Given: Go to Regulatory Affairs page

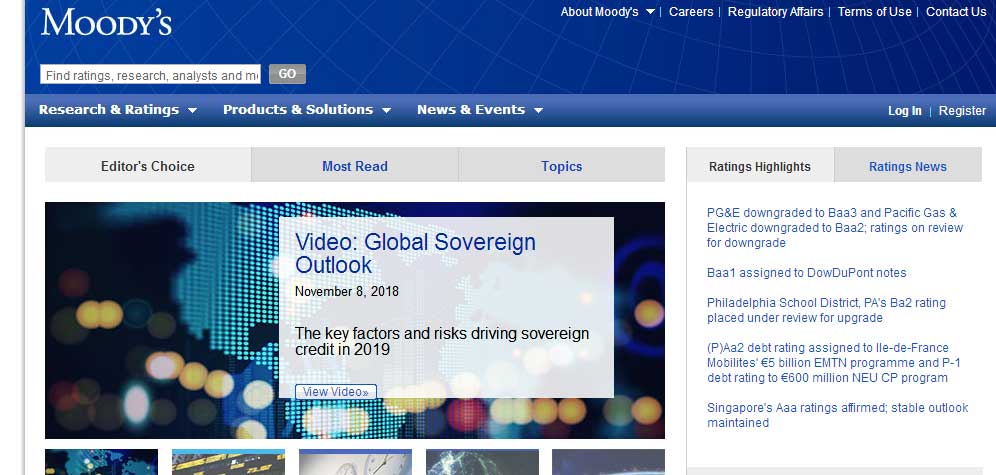Looking at the screenshot, I should tap(775, 12).
